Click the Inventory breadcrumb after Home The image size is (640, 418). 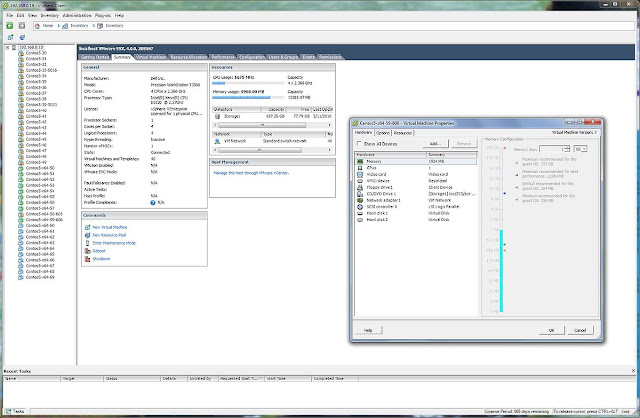[79, 26]
